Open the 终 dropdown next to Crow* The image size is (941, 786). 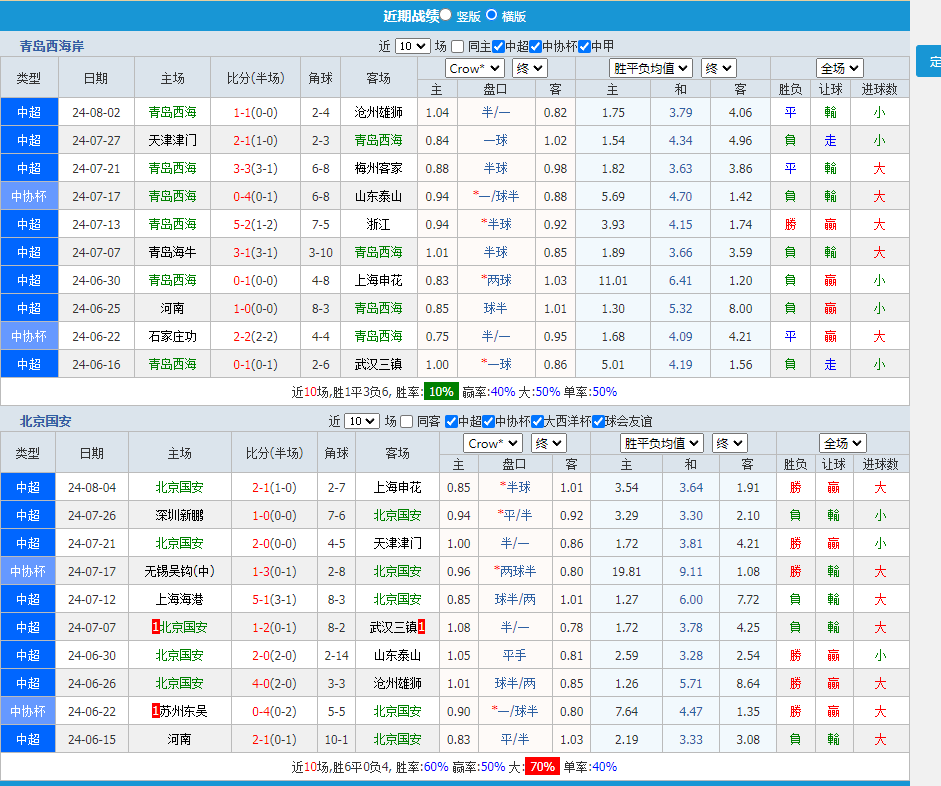pos(529,67)
